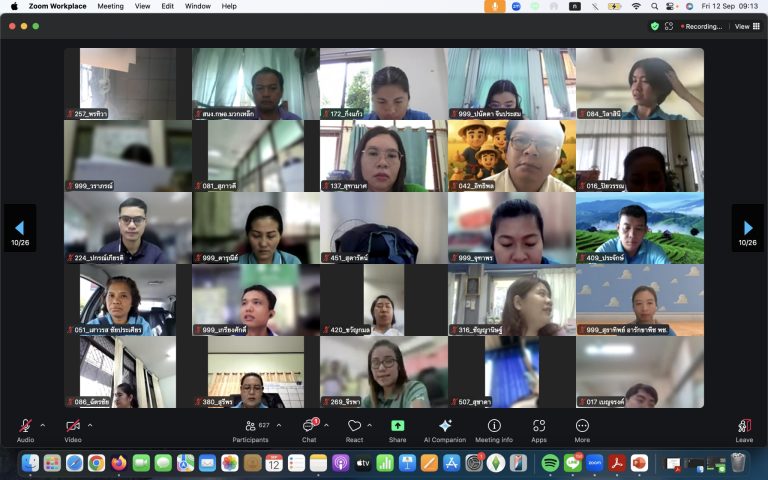768x480 pixels.
Task: Expand video options arrow next to Video
Action: (90, 425)
